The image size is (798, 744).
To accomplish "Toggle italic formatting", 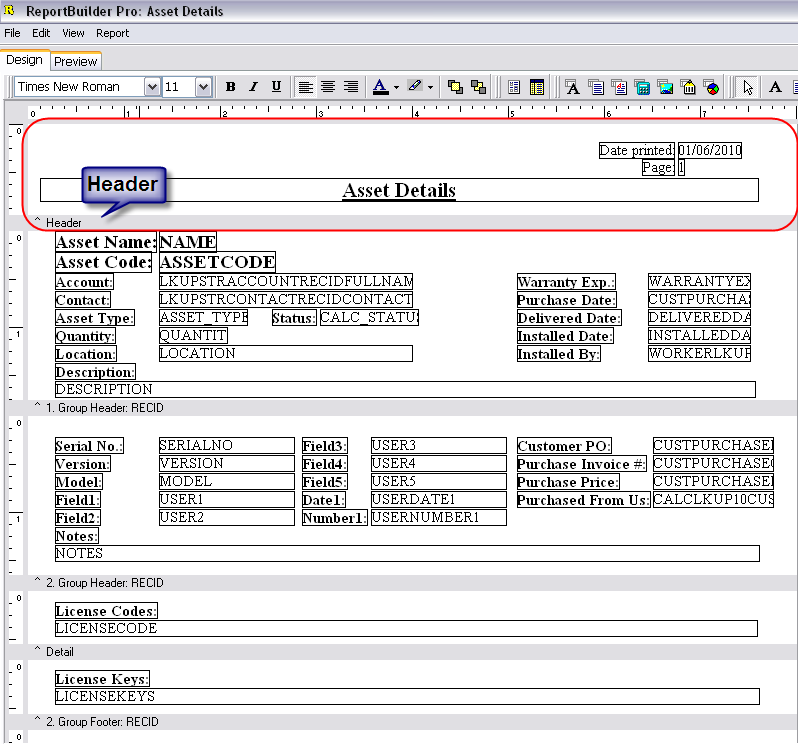I will coord(253,87).
